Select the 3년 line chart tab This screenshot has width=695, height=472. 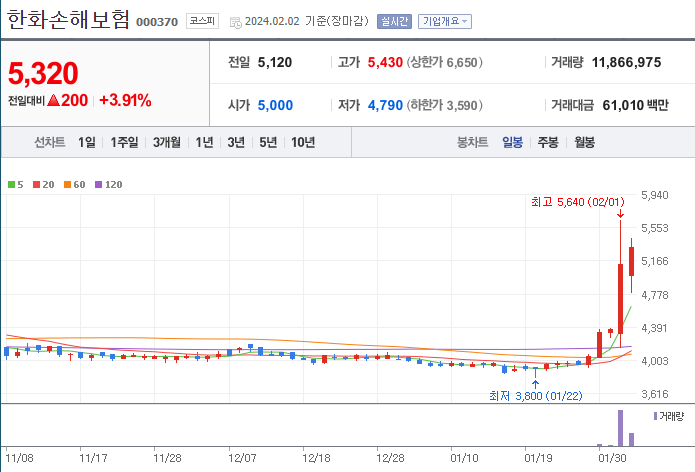236,142
